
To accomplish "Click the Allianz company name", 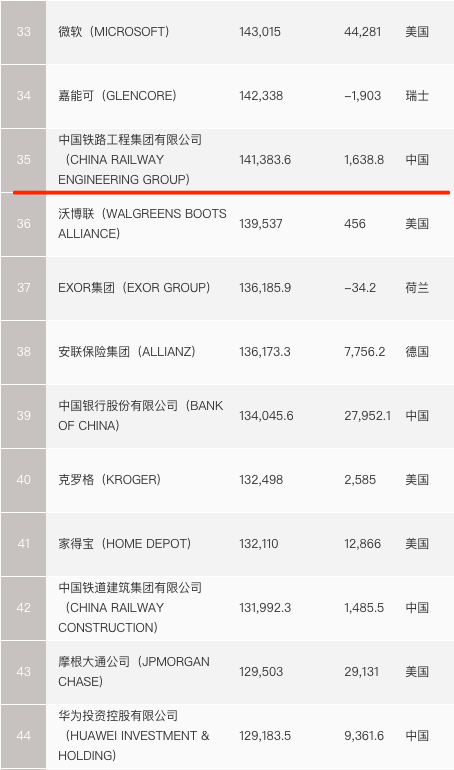I will tap(127, 352).
